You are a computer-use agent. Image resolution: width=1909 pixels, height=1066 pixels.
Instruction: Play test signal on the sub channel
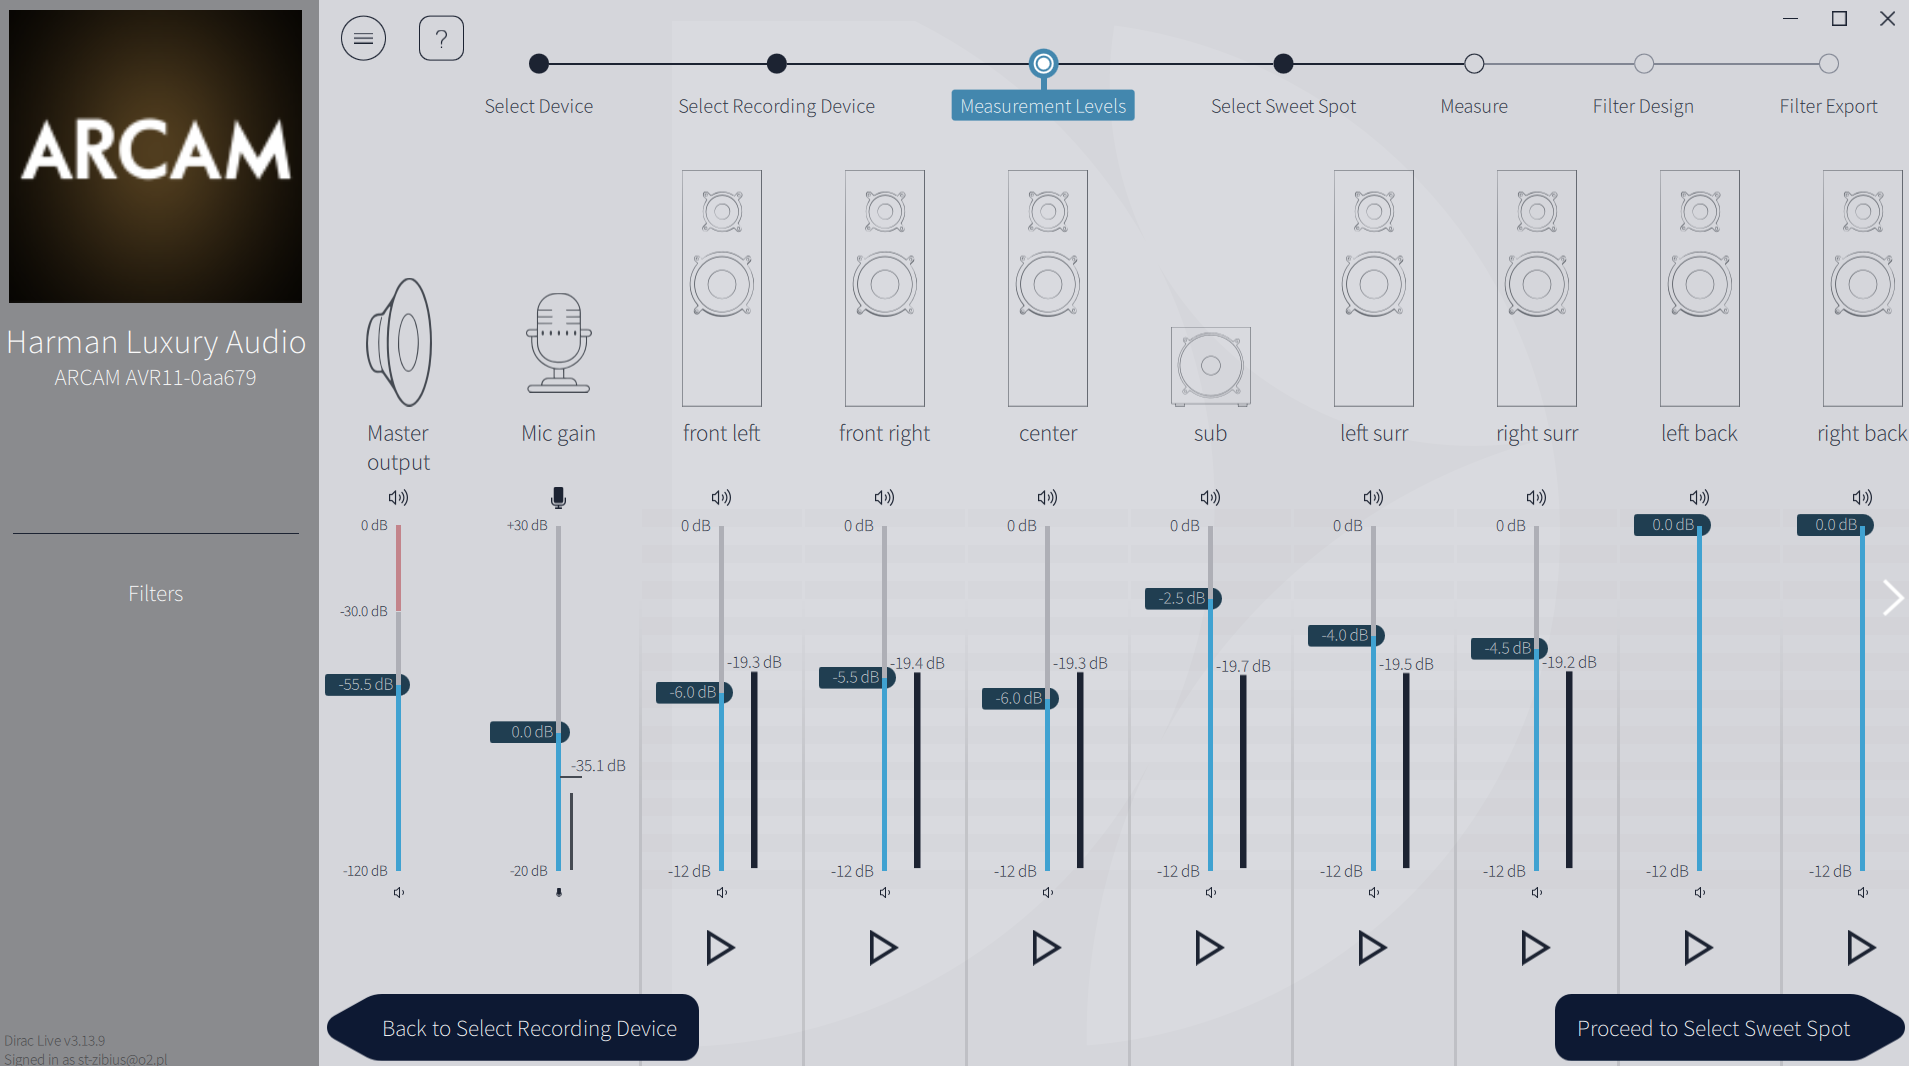point(1209,947)
